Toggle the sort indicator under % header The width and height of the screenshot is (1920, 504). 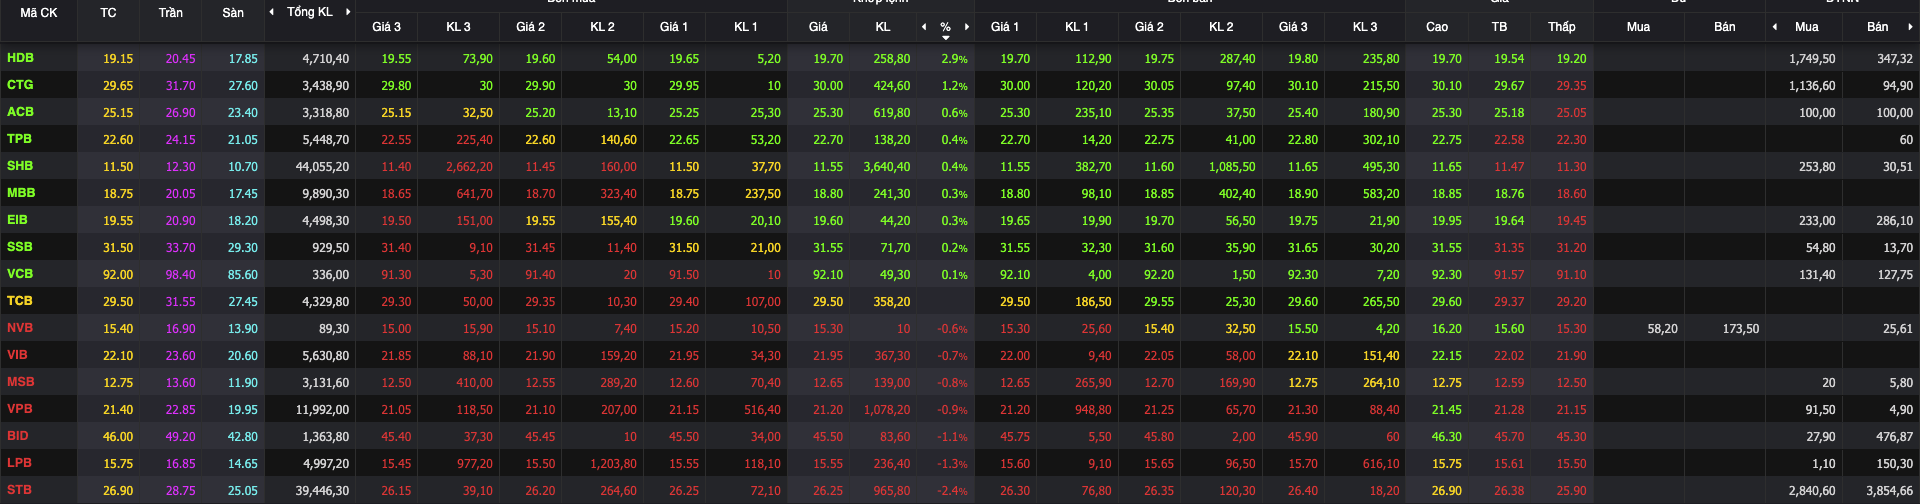point(946,38)
